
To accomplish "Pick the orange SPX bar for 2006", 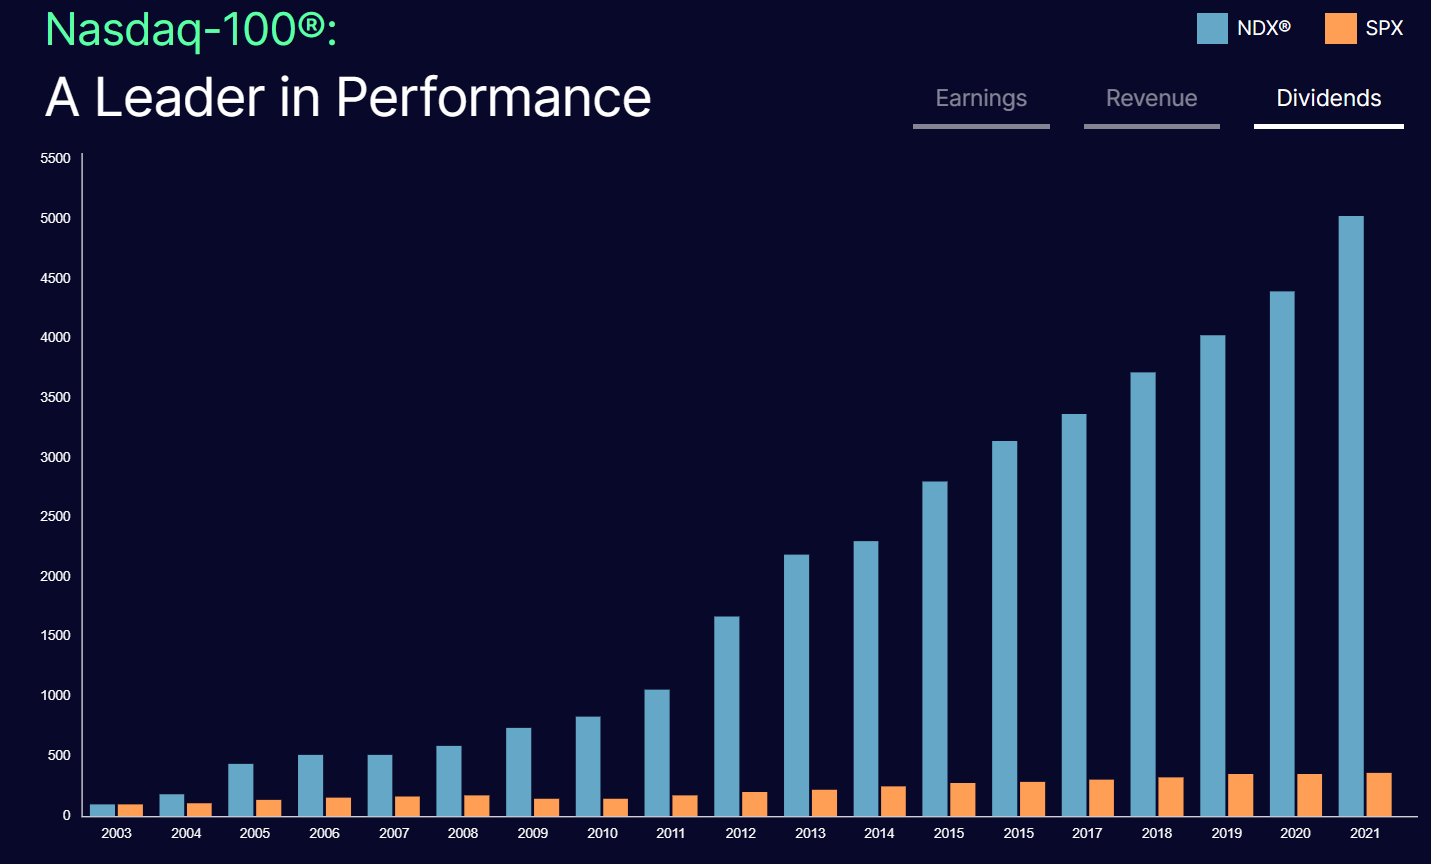I will (x=338, y=807).
